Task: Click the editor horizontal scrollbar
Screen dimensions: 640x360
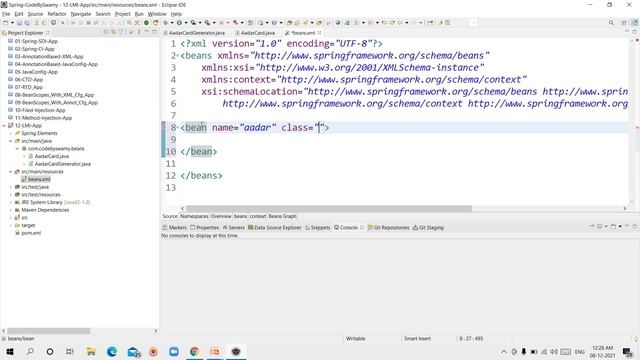Action: (x=329, y=209)
